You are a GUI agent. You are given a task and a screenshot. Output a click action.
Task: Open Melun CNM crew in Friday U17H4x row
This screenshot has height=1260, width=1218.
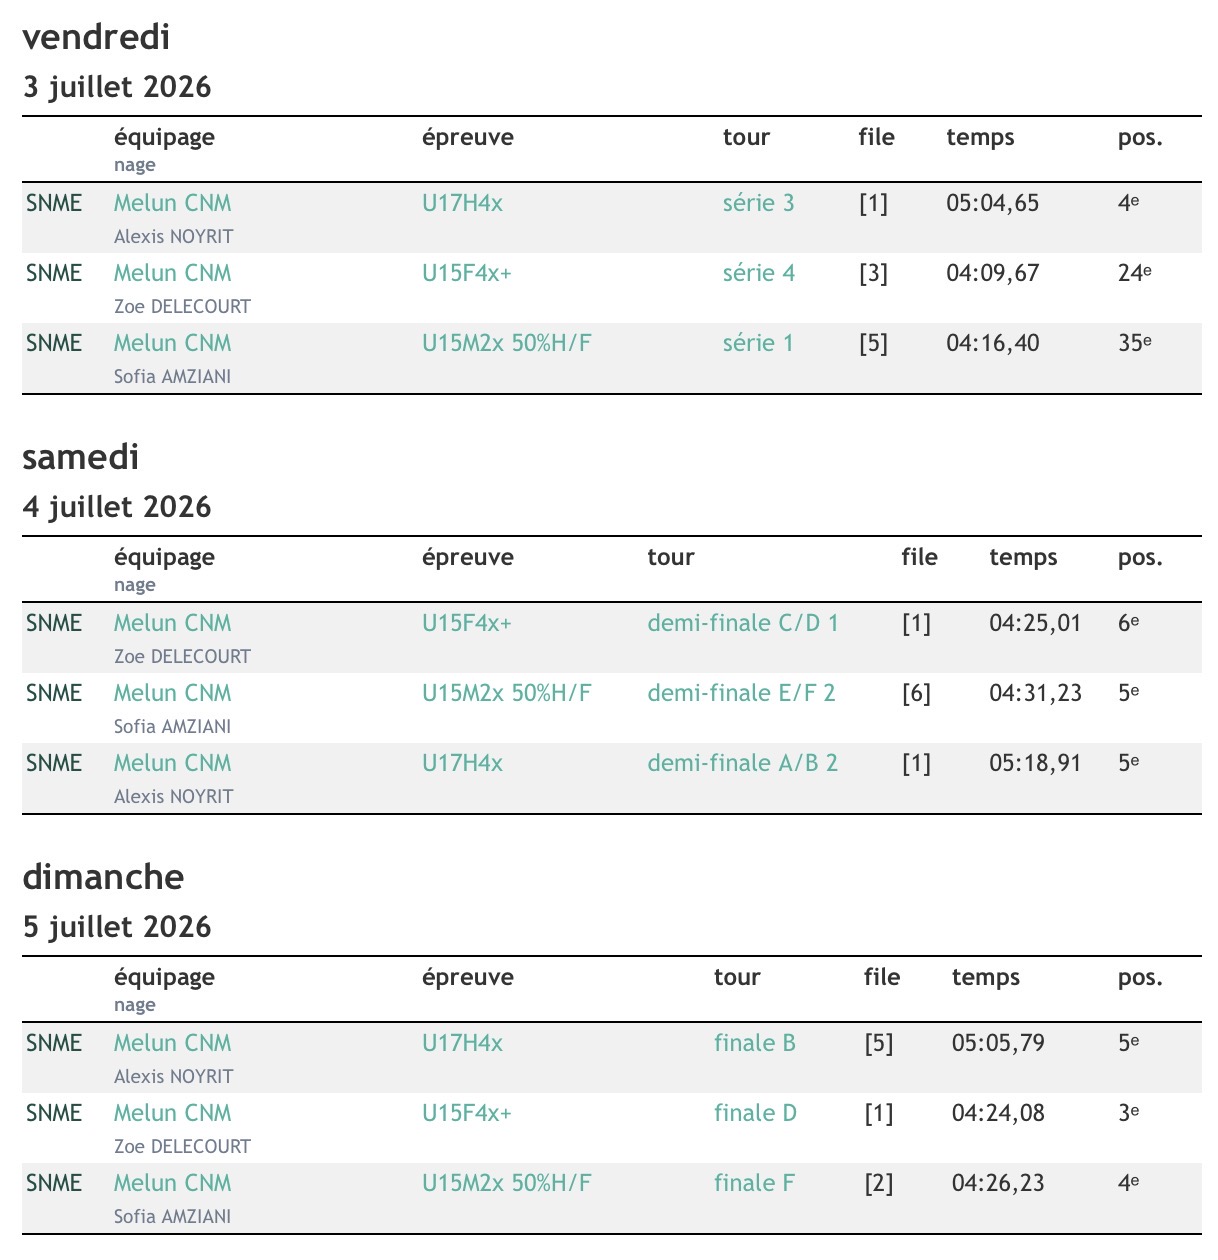[172, 203]
